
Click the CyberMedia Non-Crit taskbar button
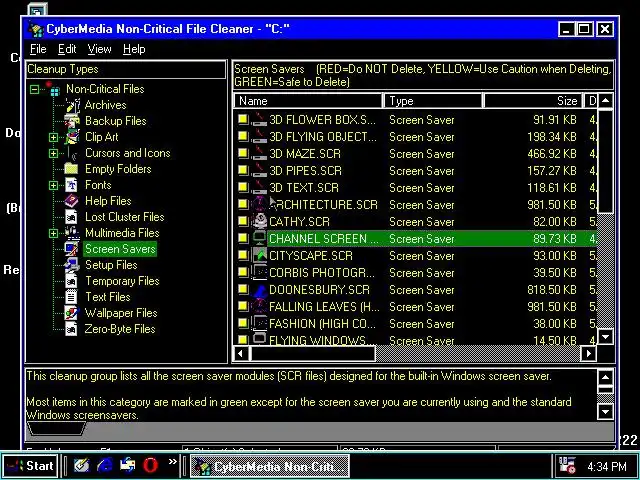click(x=269, y=466)
